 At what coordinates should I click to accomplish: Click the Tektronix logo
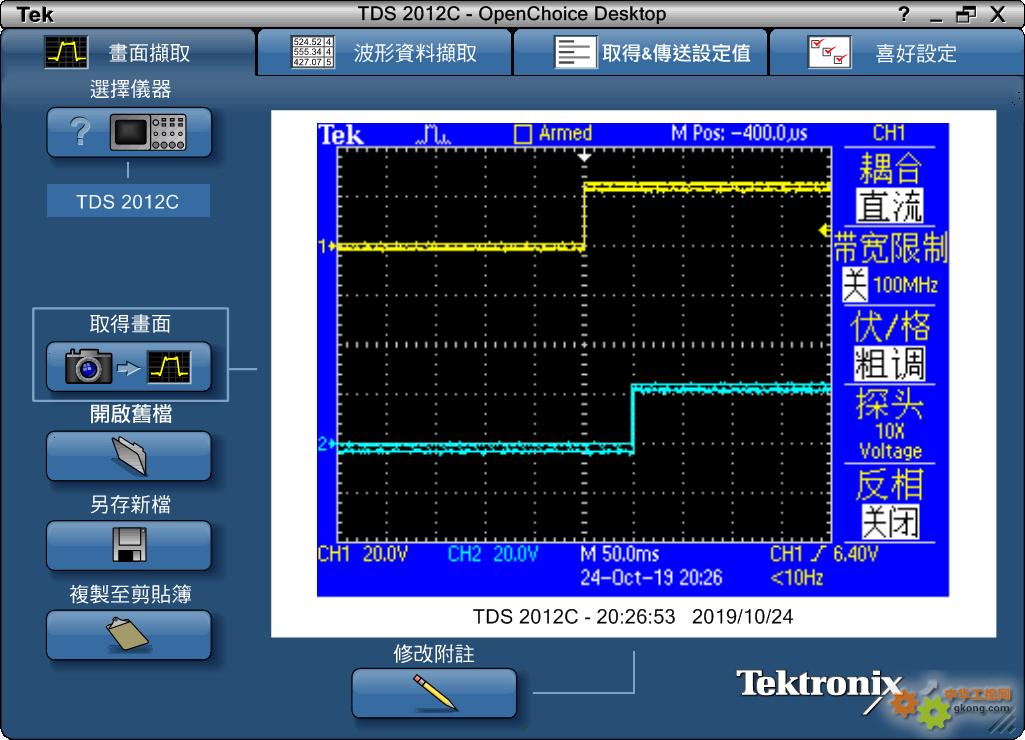tap(819, 684)
